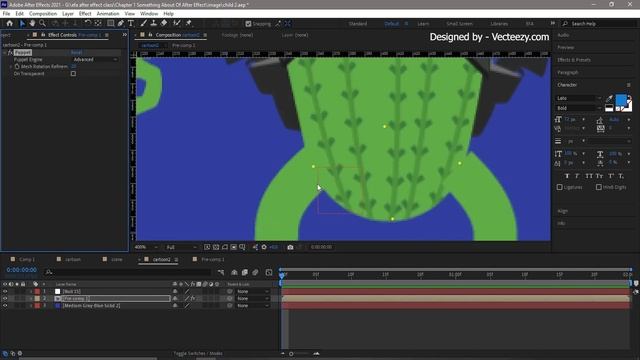The height and width of the screenshot is (360, 640).
Task: Hide the Null 15 layer eye
Action: pyautogui.click(x=5, y=291)
